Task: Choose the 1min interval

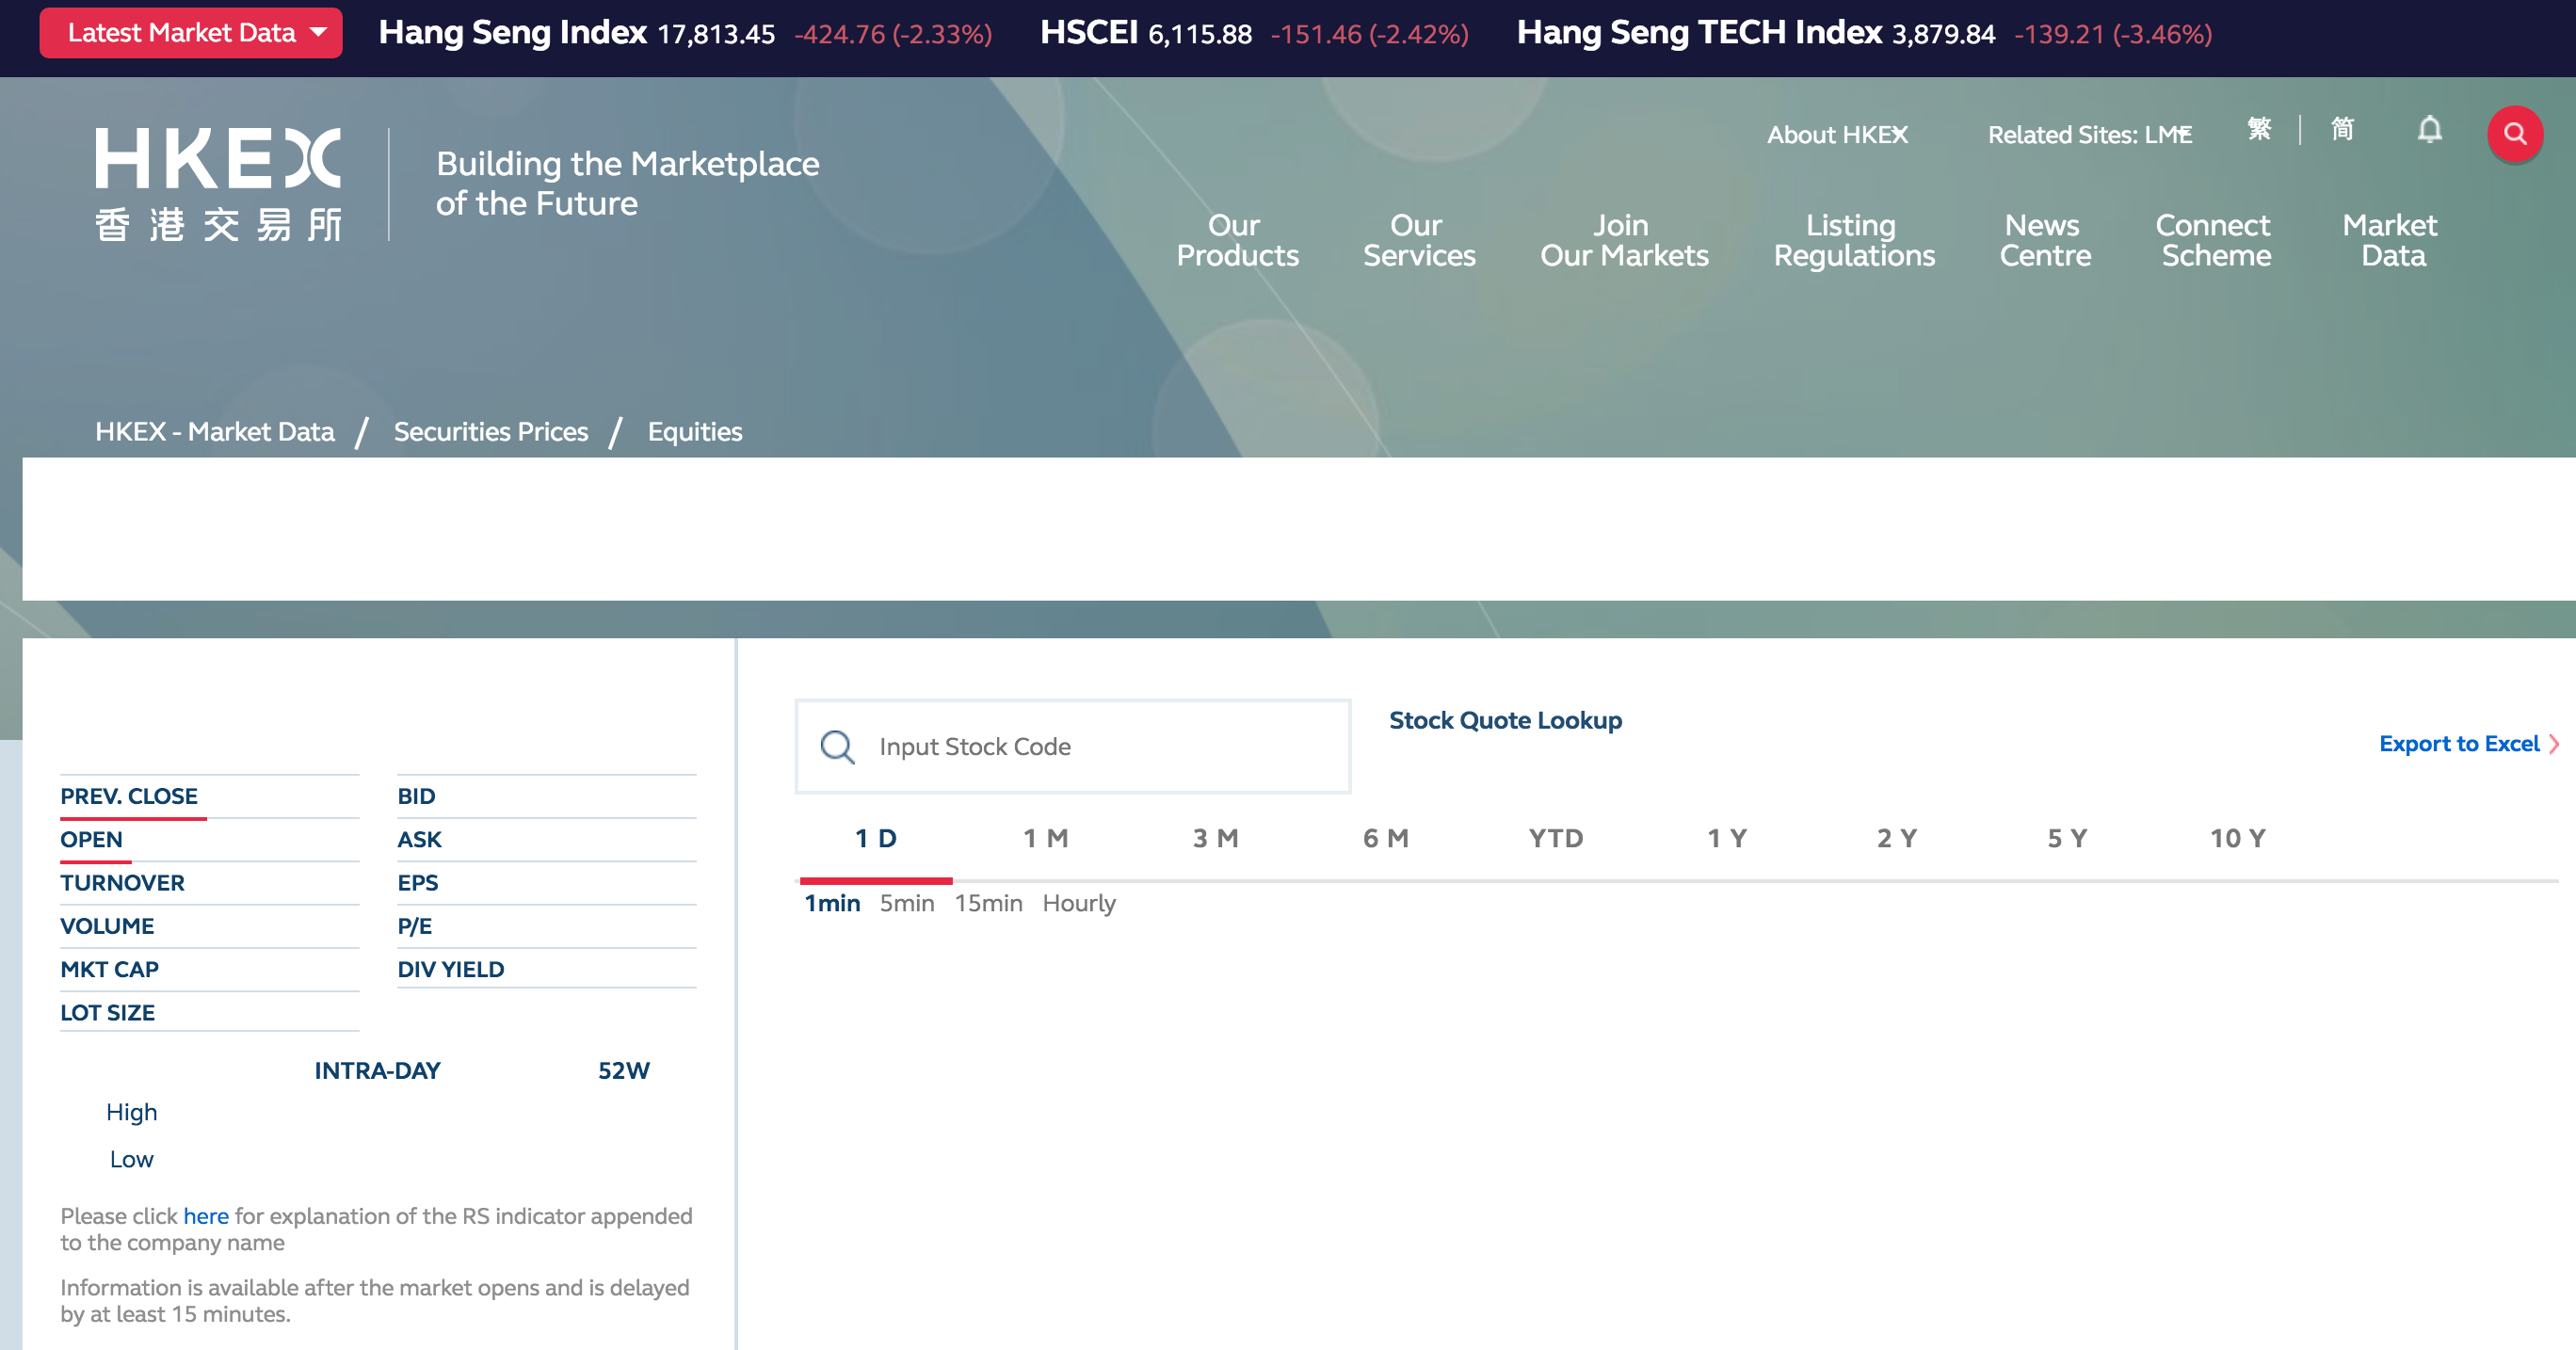Action: click(x=832, y=903)
